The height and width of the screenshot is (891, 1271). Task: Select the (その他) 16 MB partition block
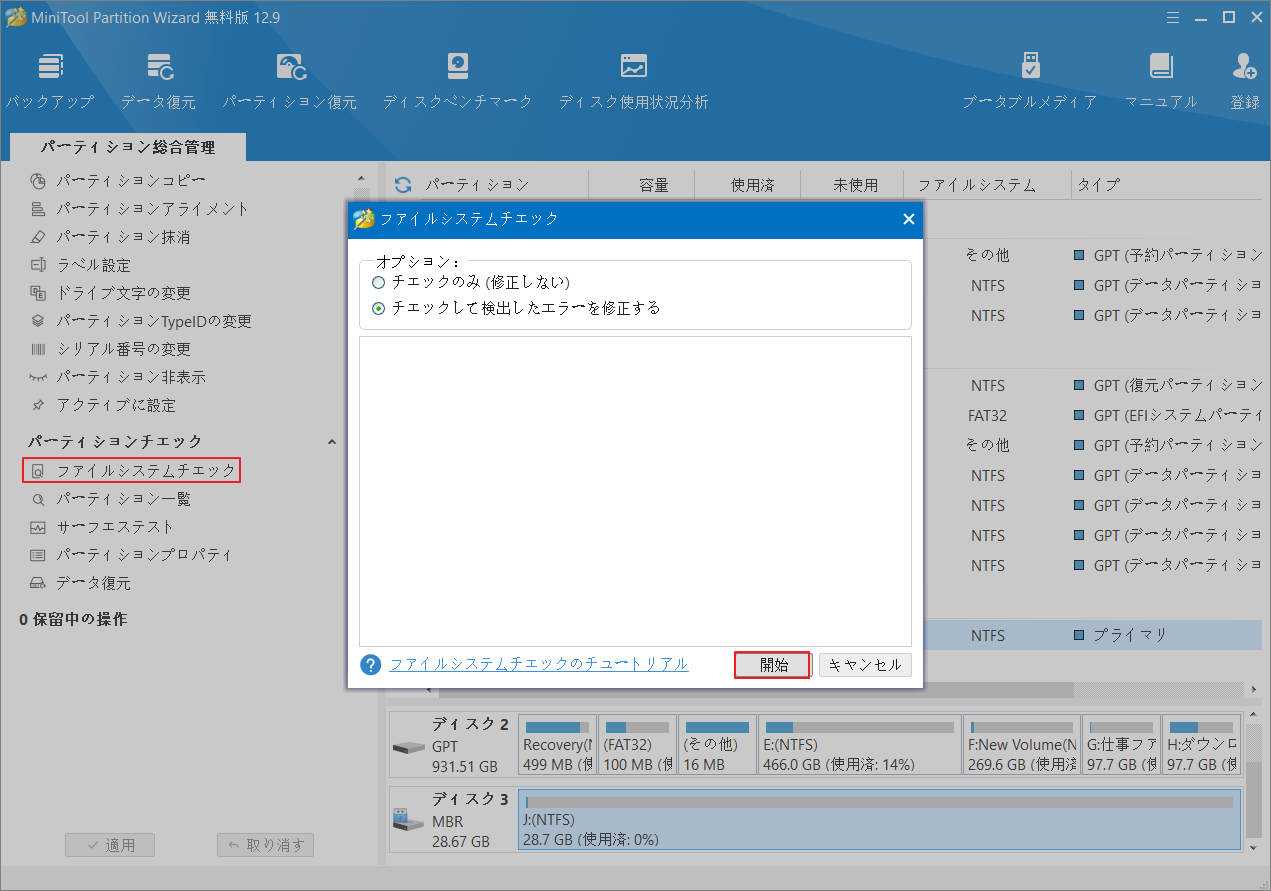click(717, 744)
